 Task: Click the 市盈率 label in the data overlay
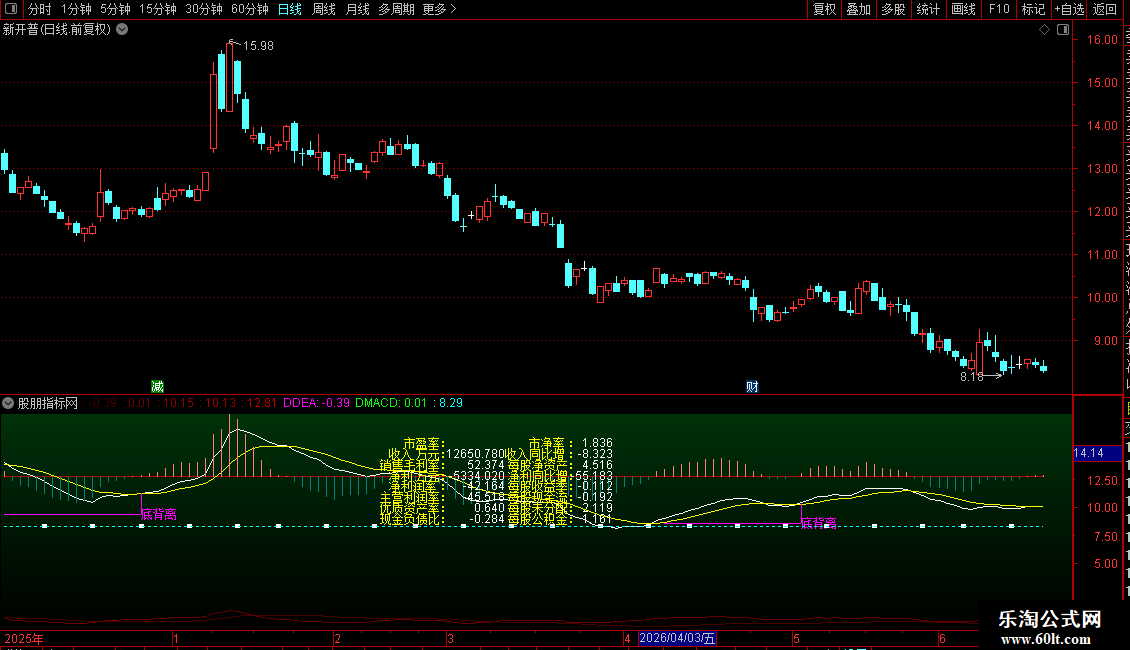(x=424, y=444)
